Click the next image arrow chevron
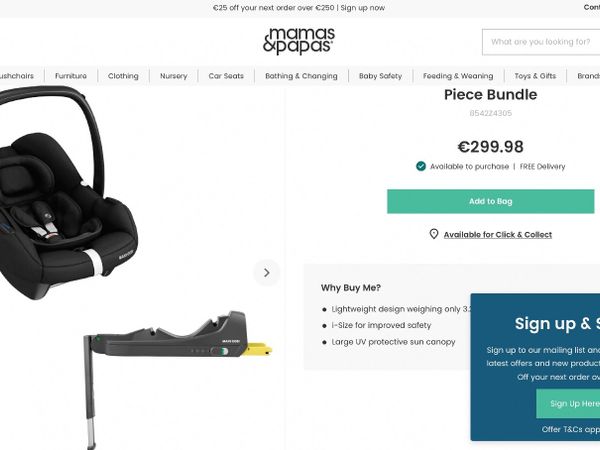The height and width of the screenshot is (450, 600). click(x=267, y=273)
